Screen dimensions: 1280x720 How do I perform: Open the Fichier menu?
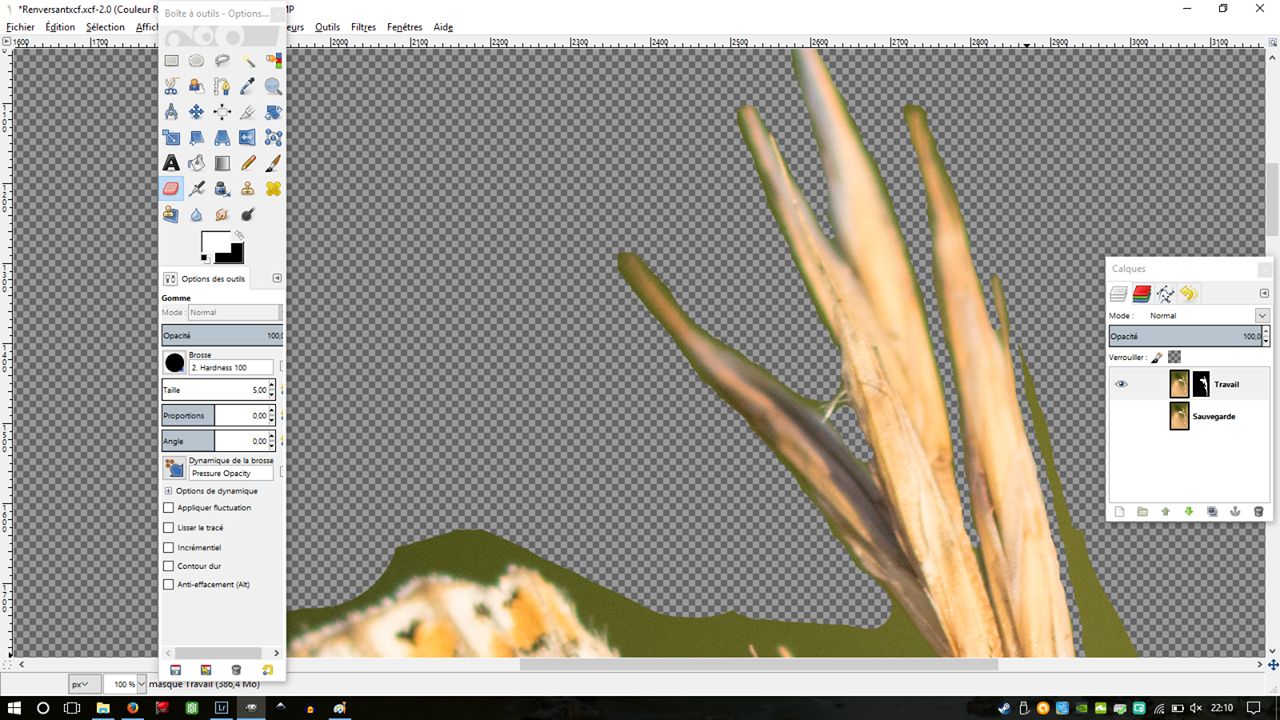tap(20, 27)
